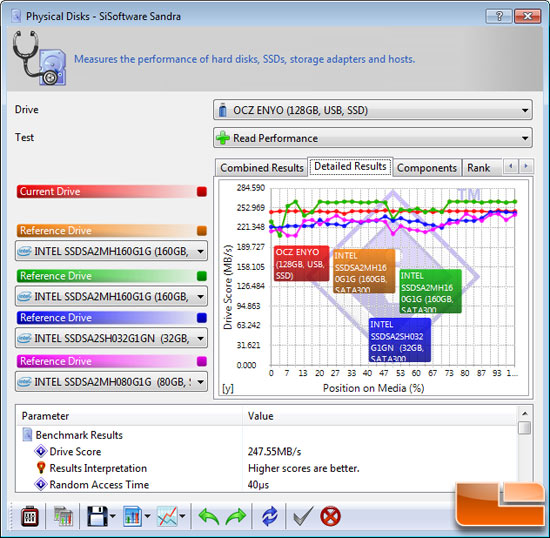Click the [y] axis toggle label
550x538 pixels.
click(x=228, y=388)
